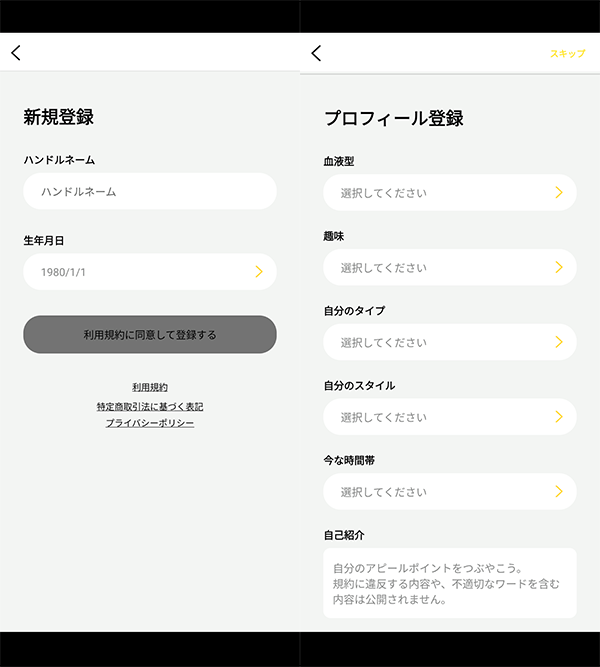Tap the chevron arrow in 自分のタイプ row
Image resolution: width=600 pixels, height=667 pixels.
[559, 342]
